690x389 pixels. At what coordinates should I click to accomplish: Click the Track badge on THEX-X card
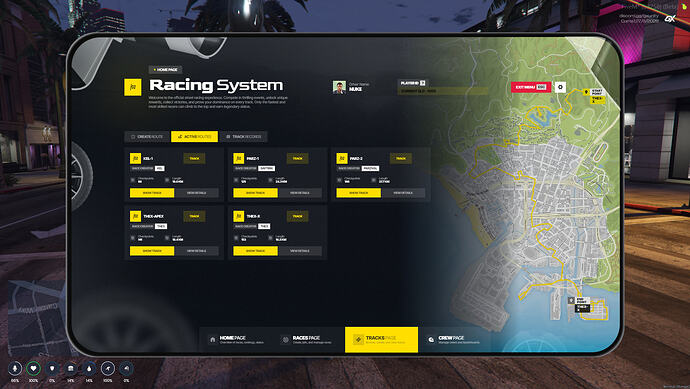pyautogui.click(x=297, y=216)
